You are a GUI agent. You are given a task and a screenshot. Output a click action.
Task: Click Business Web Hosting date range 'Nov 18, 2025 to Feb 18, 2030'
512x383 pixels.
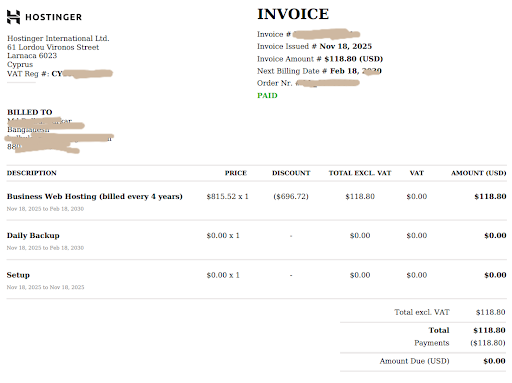point(45,209)
